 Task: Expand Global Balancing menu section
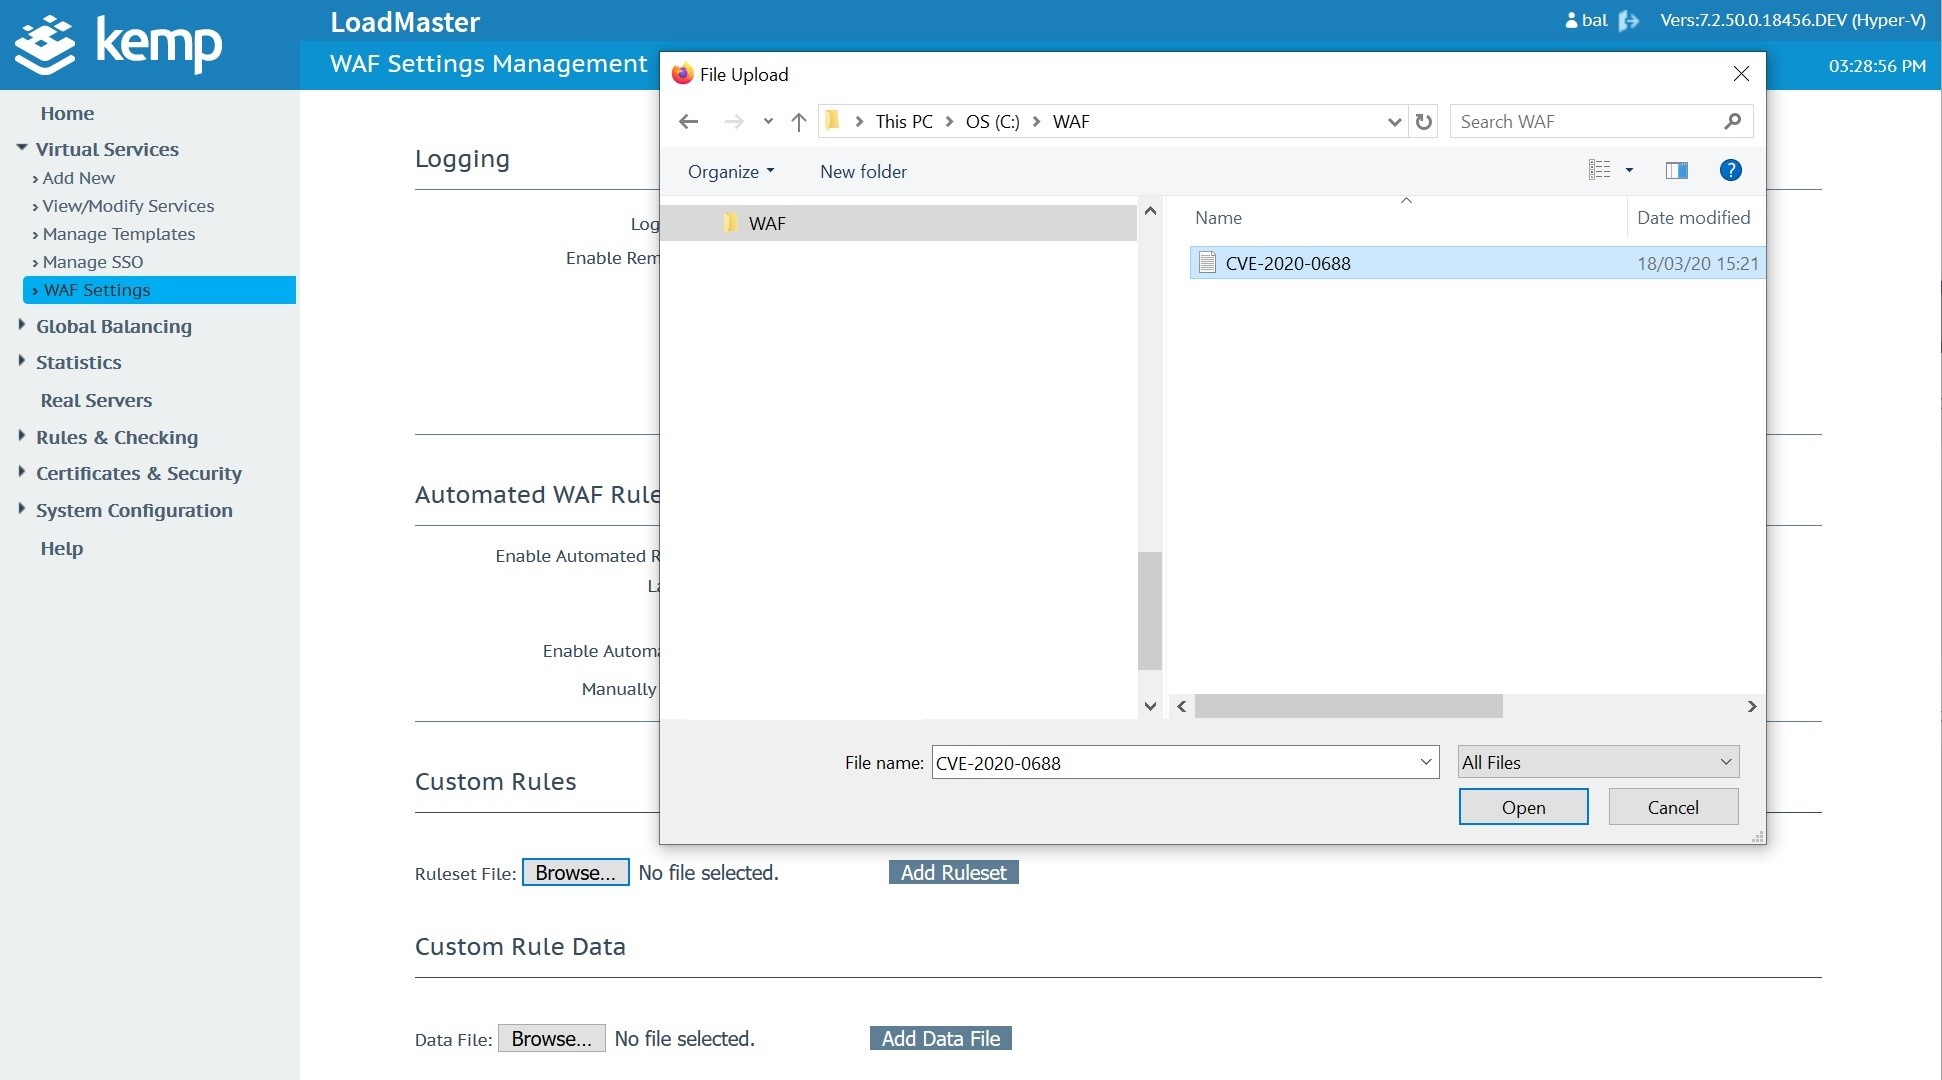pos(113,326)
